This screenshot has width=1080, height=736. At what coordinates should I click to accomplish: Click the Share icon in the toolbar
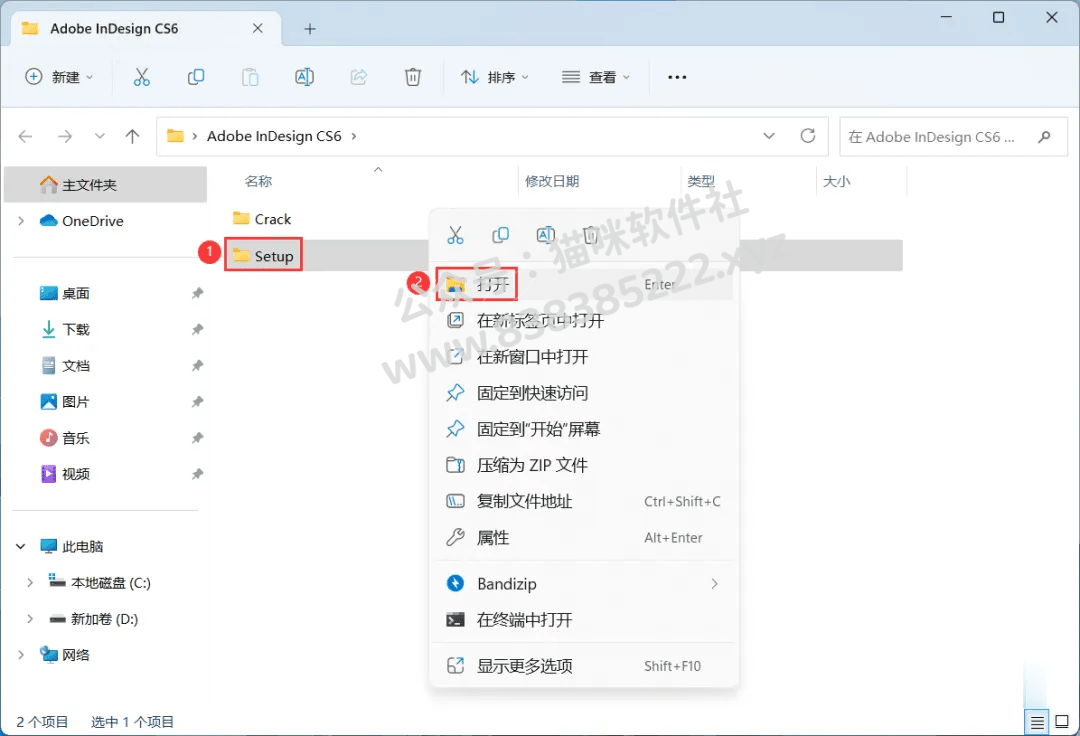[359, 77]
